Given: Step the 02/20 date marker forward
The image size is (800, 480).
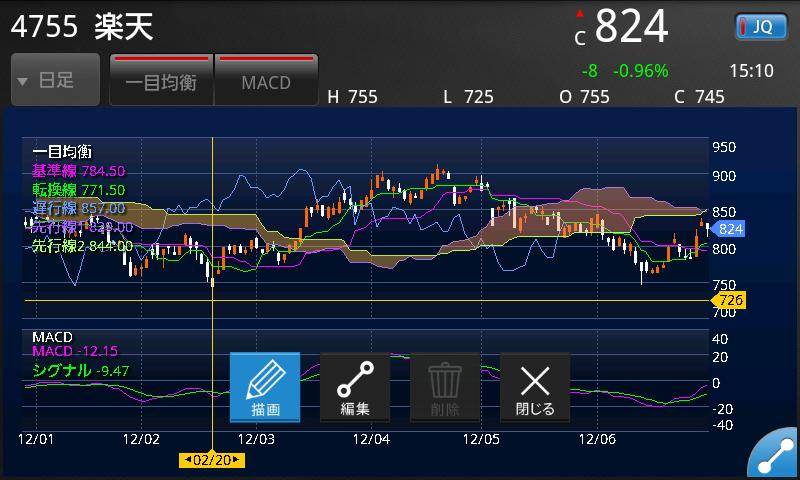Looking at the screenshot, I should click(236, 460).
